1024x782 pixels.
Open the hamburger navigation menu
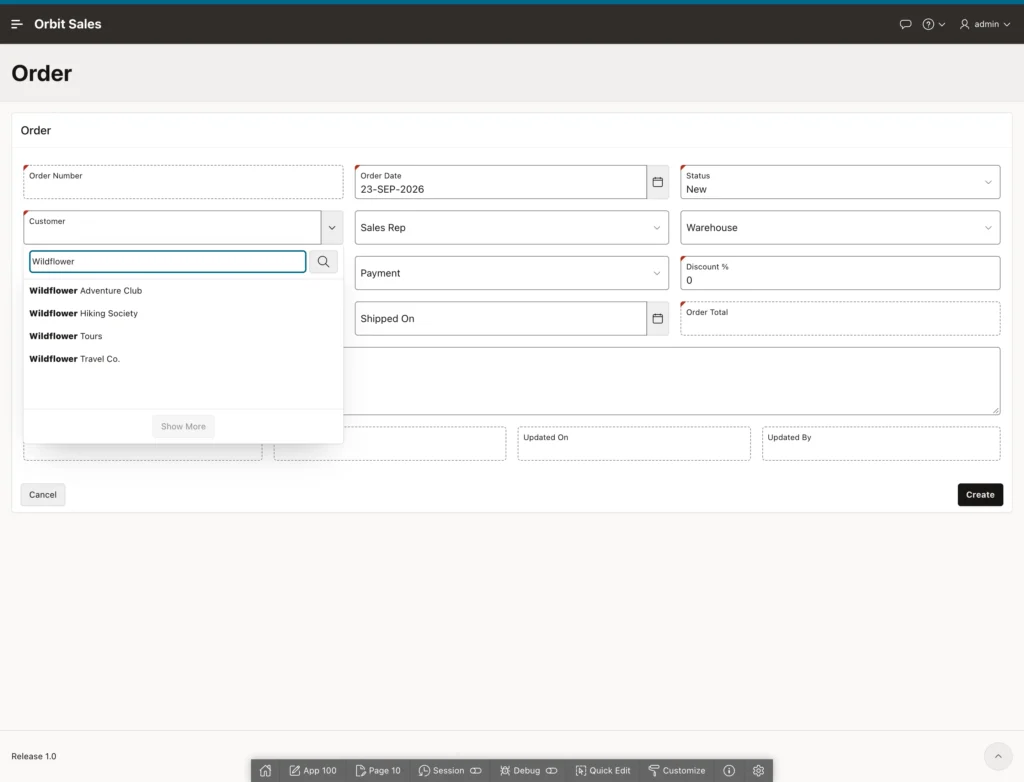pyautogui.click(x=17, y=24)
